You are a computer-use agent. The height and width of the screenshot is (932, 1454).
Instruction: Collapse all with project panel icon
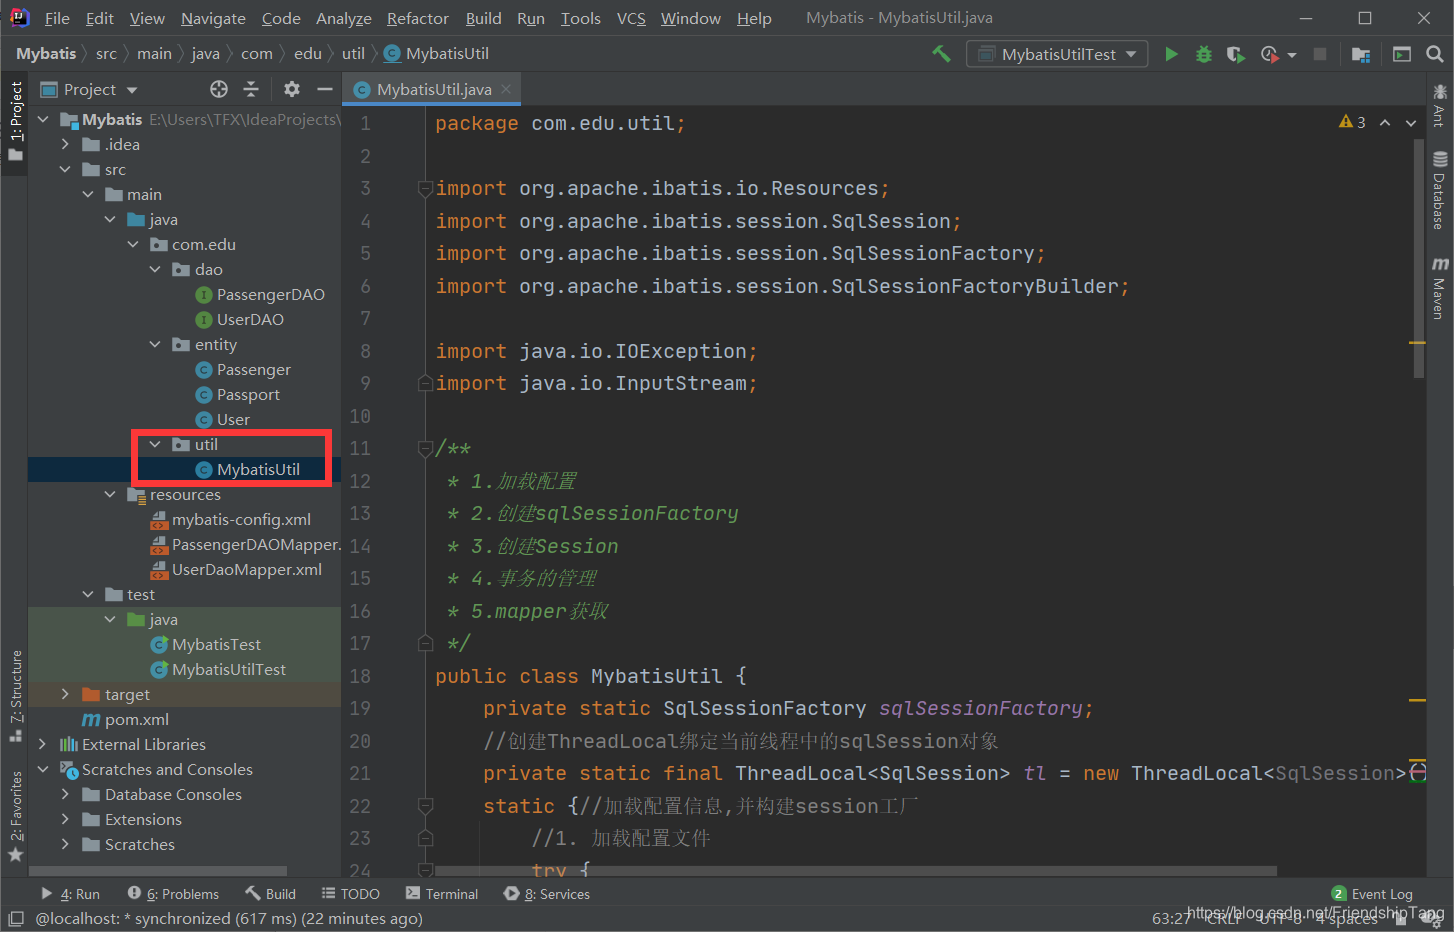(x=251, y=89)
